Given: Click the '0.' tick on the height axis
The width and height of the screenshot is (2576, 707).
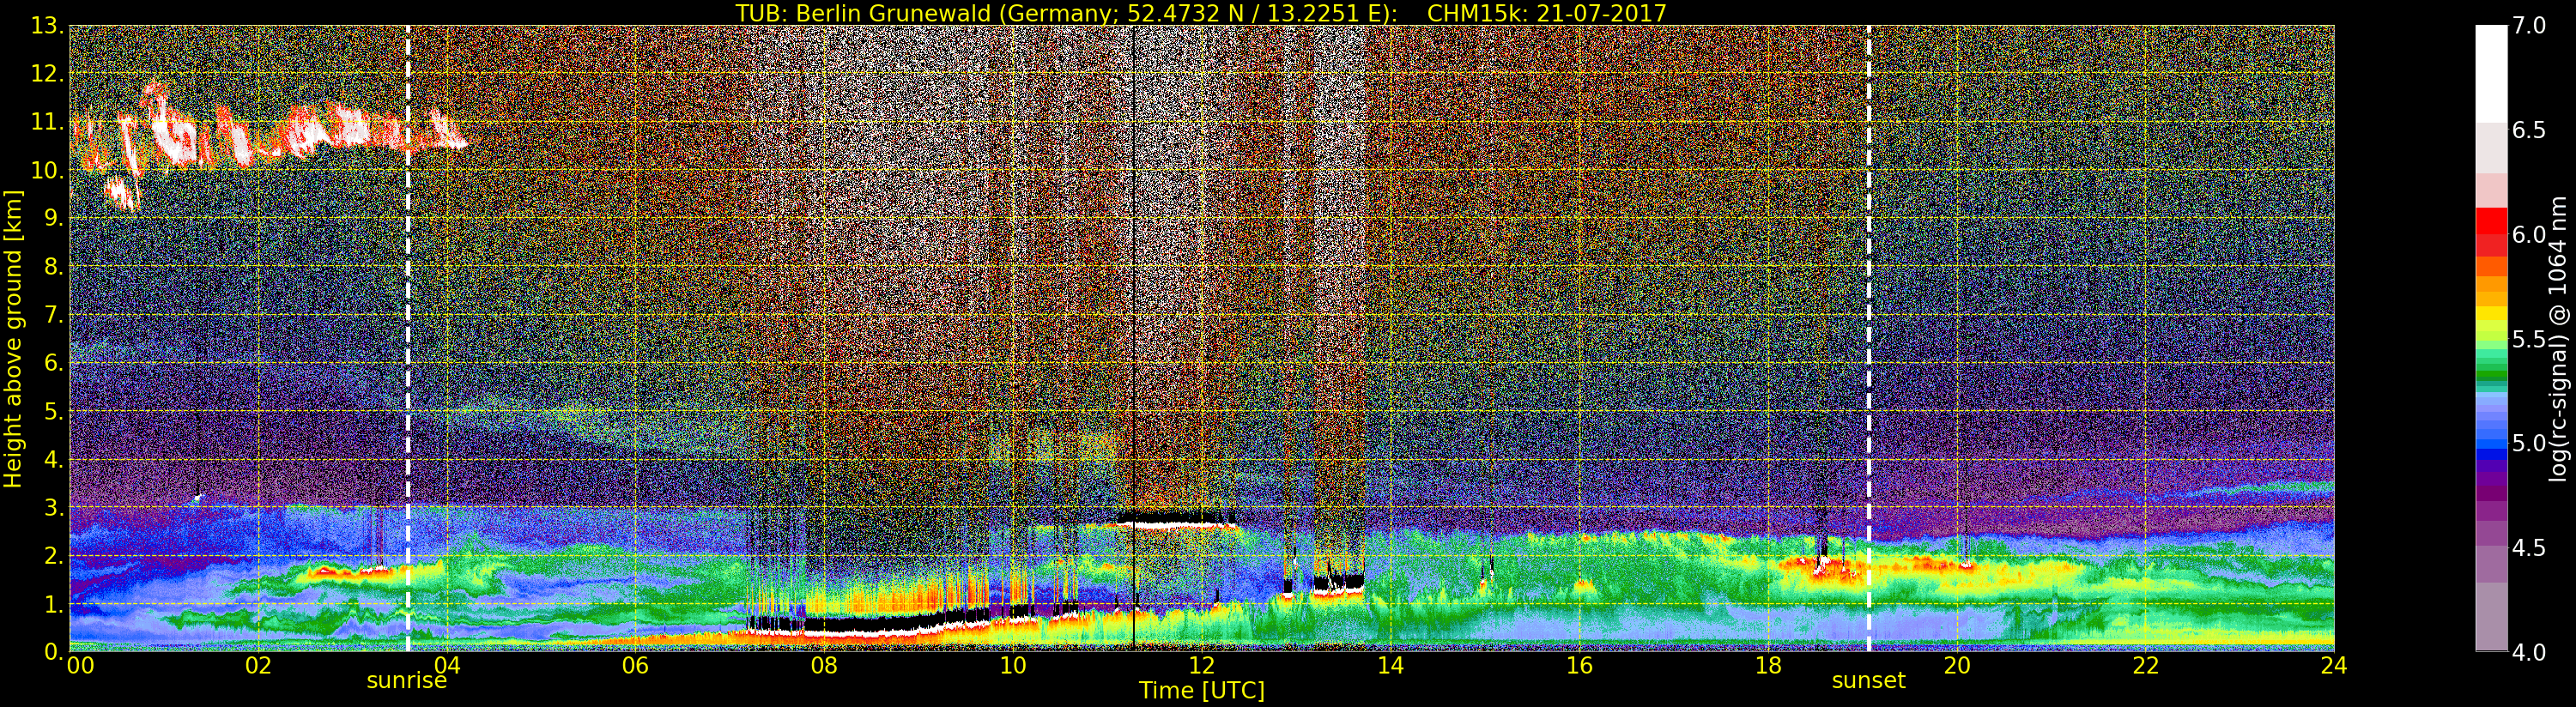Looking at the screenshot, I should click(x=54, y=651).
